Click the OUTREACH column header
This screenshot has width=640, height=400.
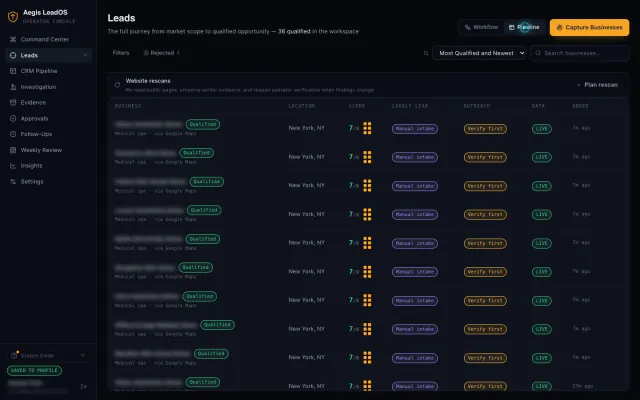[477, 106]
